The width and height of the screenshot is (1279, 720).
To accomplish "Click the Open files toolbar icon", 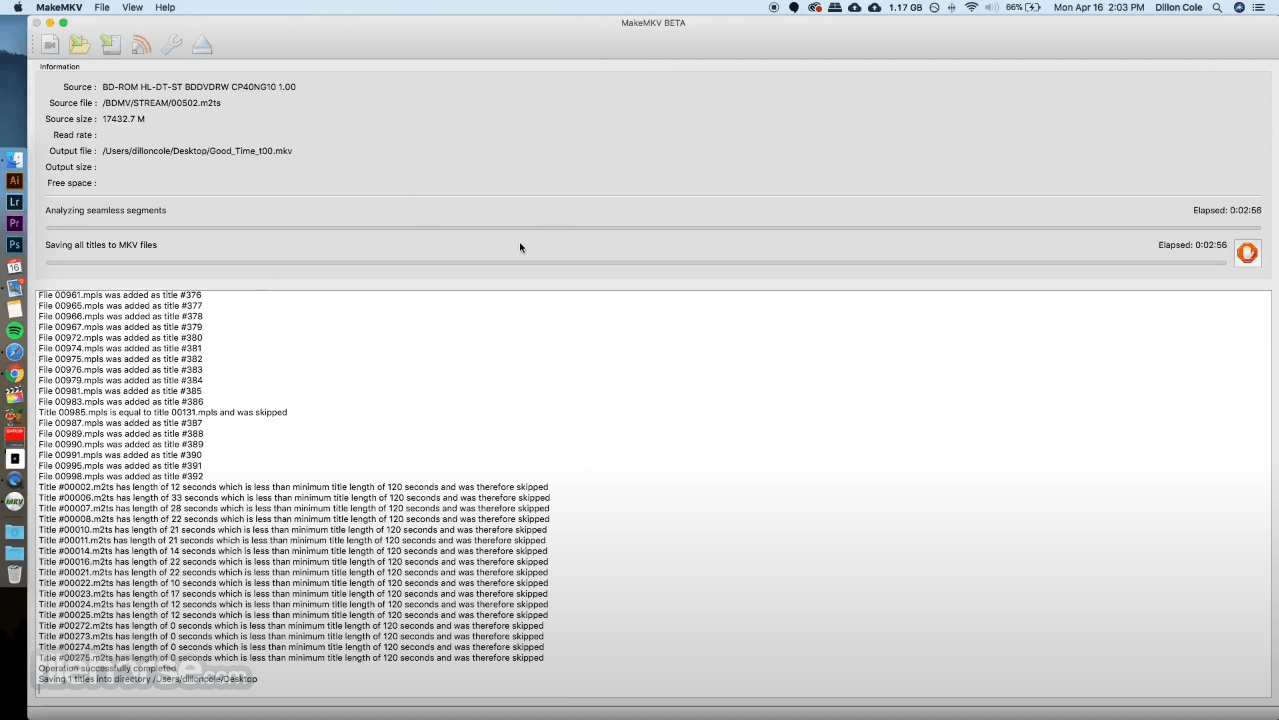I will point(50,45).
